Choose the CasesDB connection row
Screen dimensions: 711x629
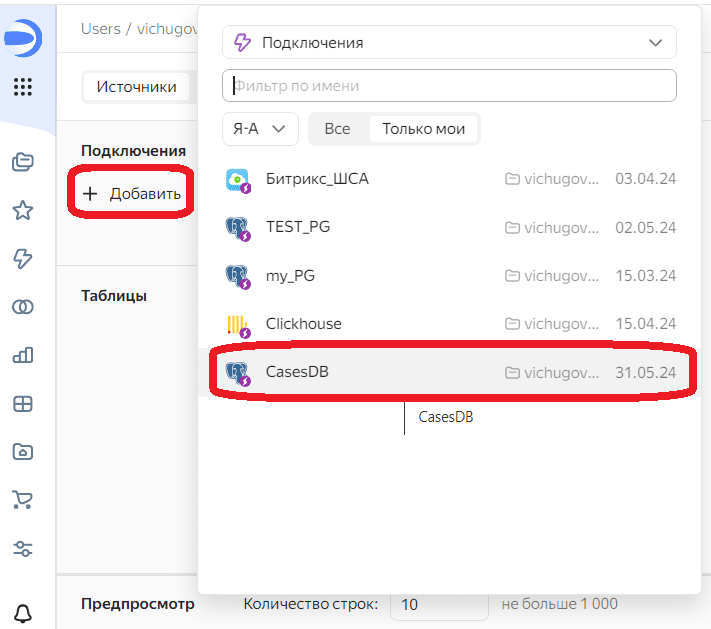[449, 372]
